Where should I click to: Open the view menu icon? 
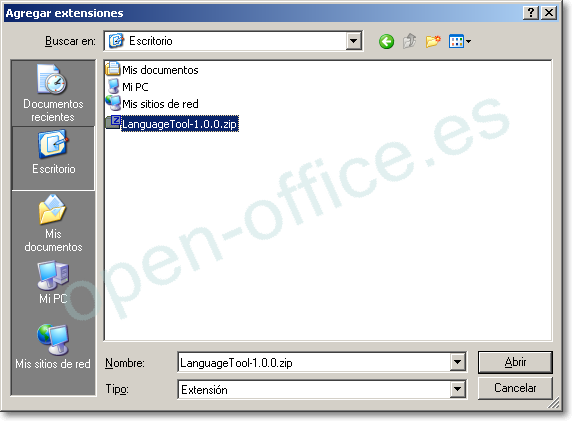click(x=460, y=41)
